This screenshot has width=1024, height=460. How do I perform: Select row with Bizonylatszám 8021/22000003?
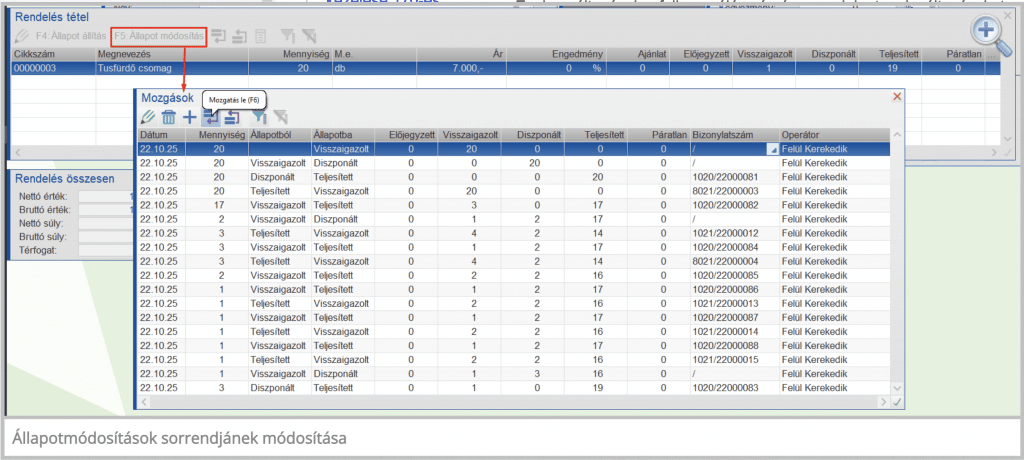pos(515,190)
